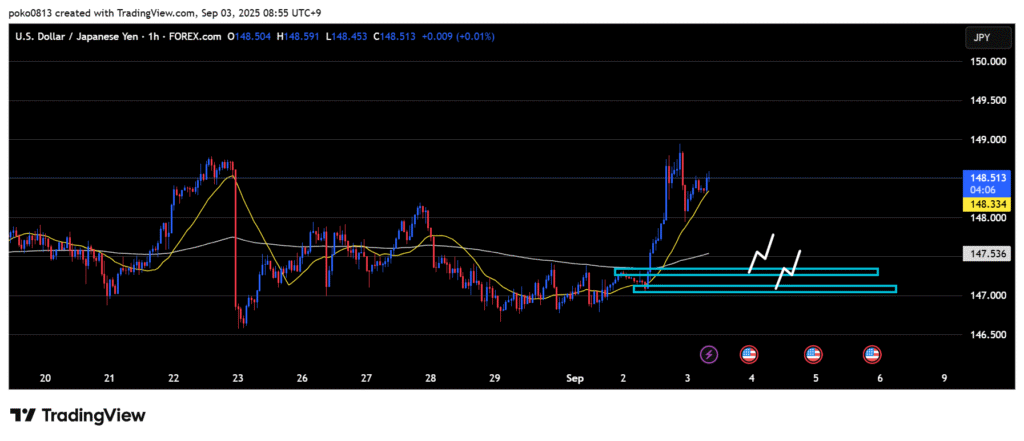This screenshot has height=441, width=1024.
Task: Click the Sep label on the time axis
Action: click(x=574, y=378)
